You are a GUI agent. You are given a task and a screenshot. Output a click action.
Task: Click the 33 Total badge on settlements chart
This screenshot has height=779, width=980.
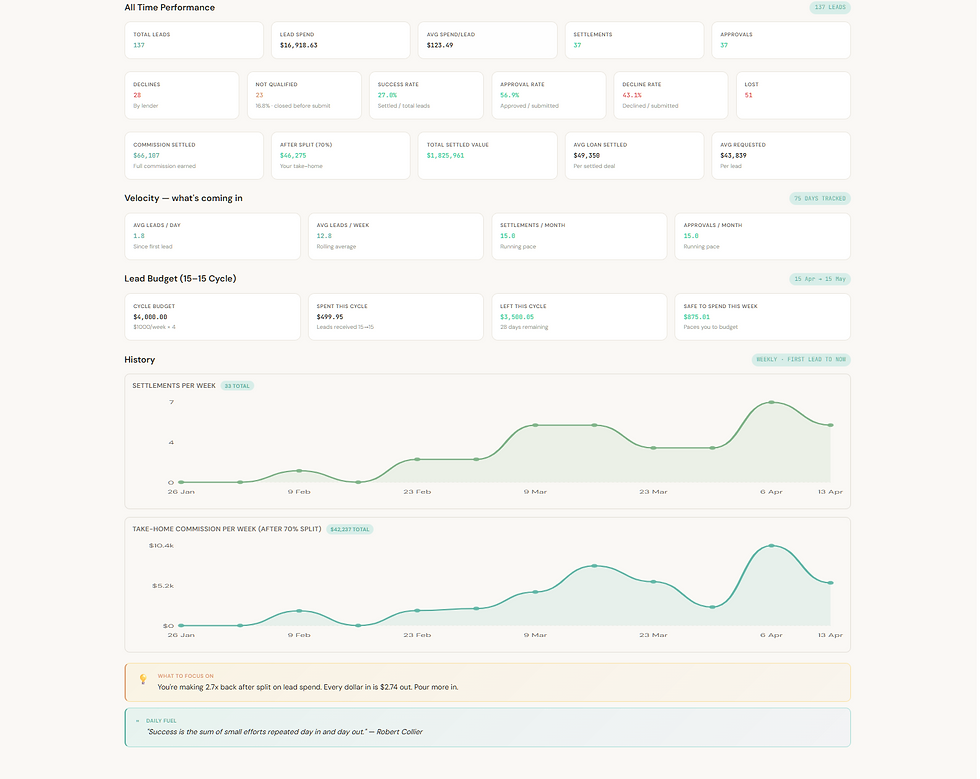237,386
